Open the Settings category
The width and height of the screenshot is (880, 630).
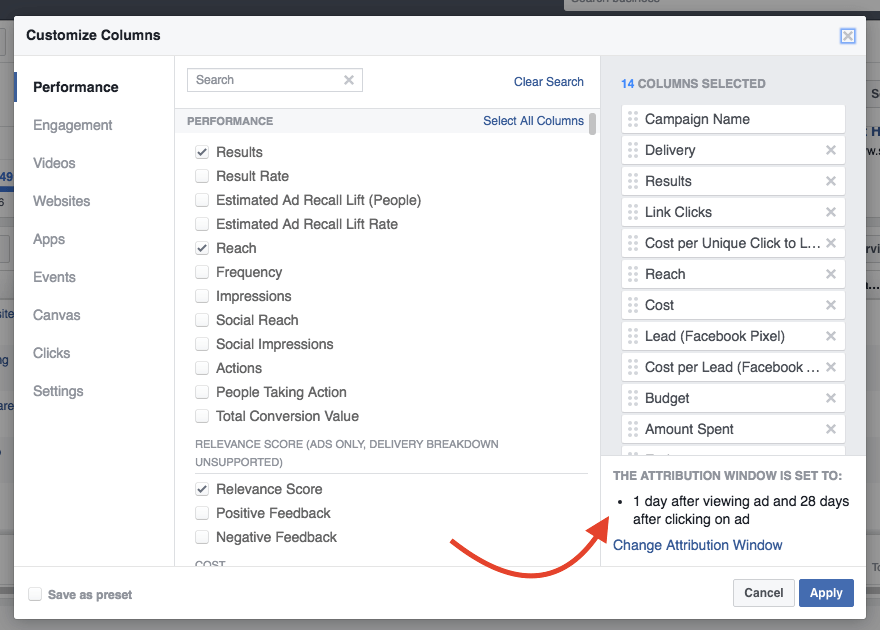point(58,391)
